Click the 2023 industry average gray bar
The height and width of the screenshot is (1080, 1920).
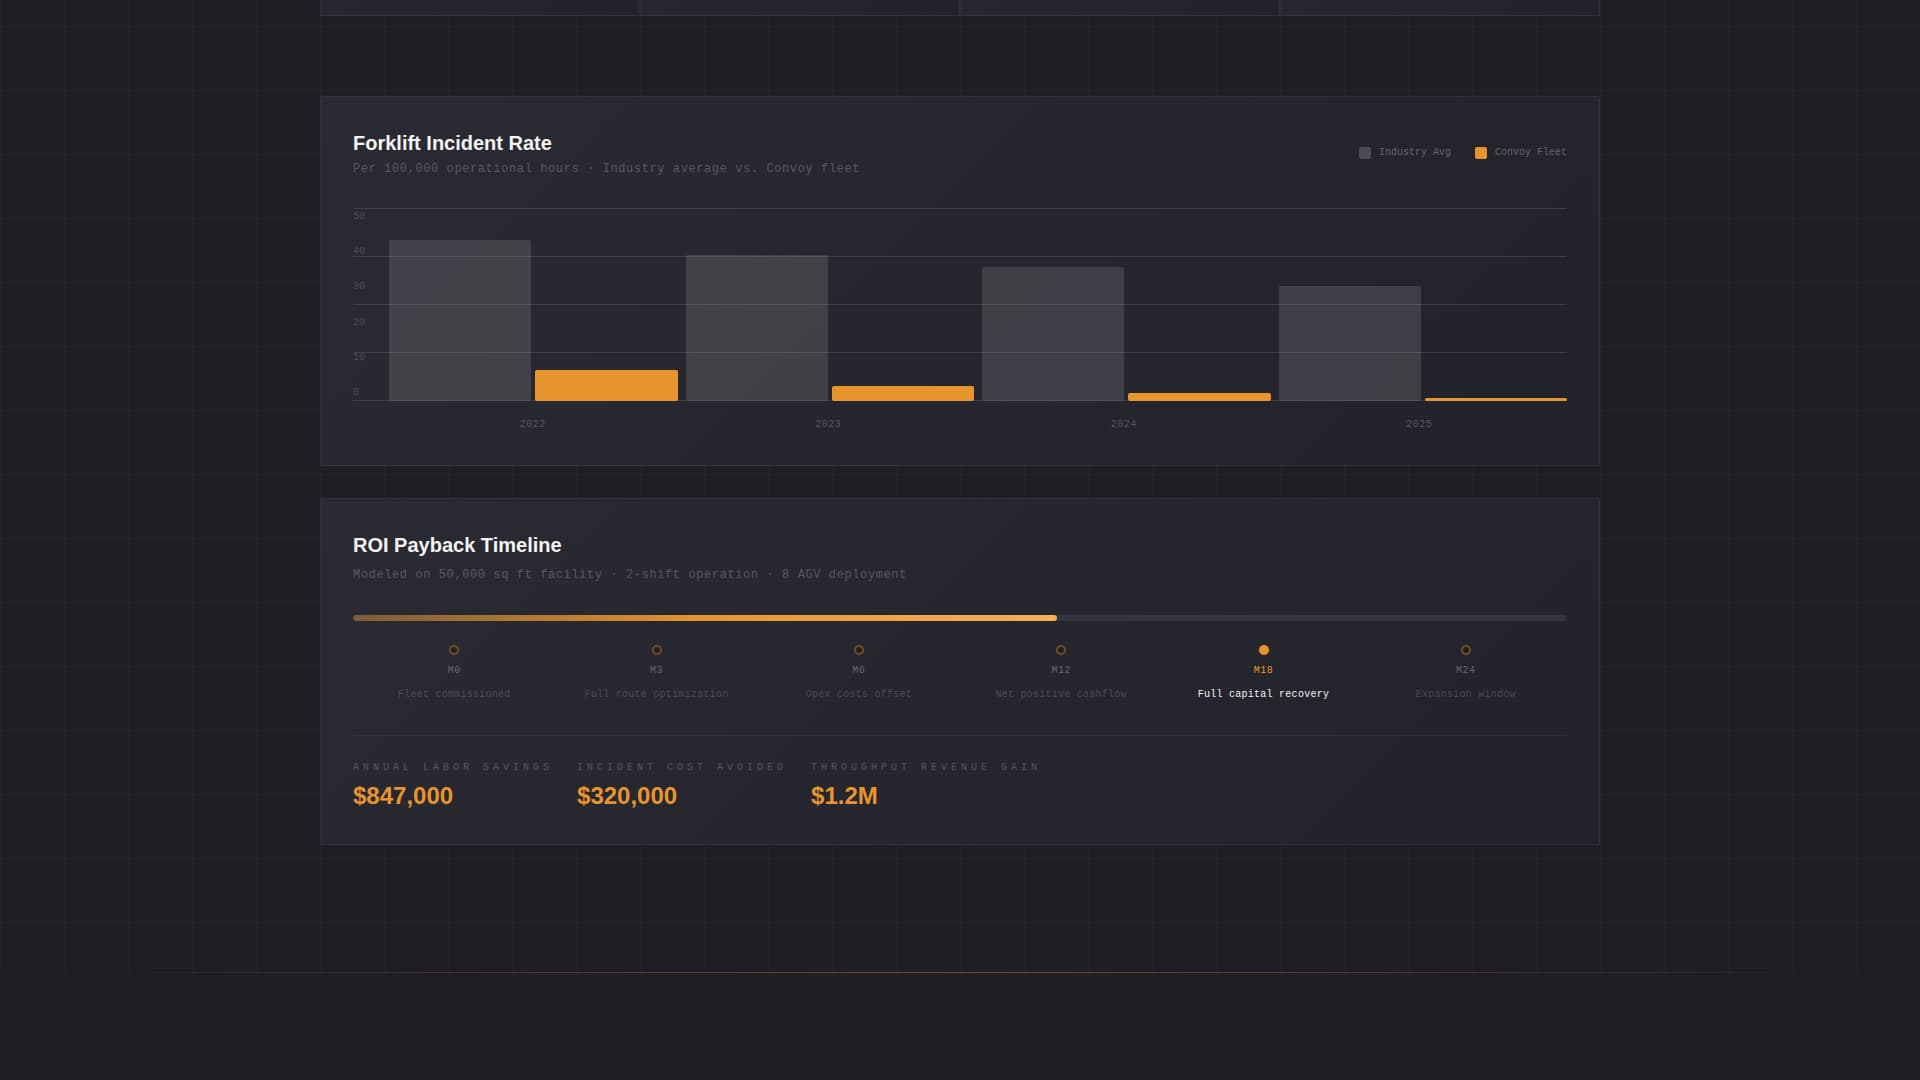[757, 328]
